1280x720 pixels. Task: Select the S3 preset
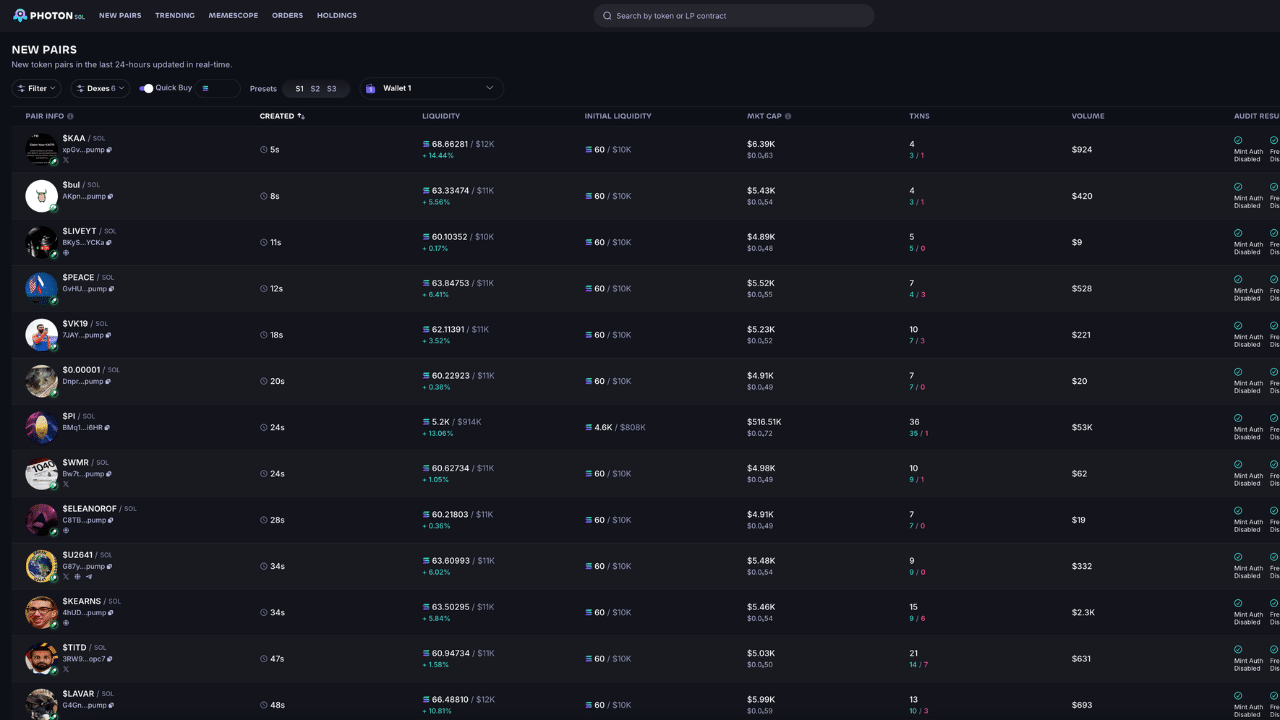332,89
